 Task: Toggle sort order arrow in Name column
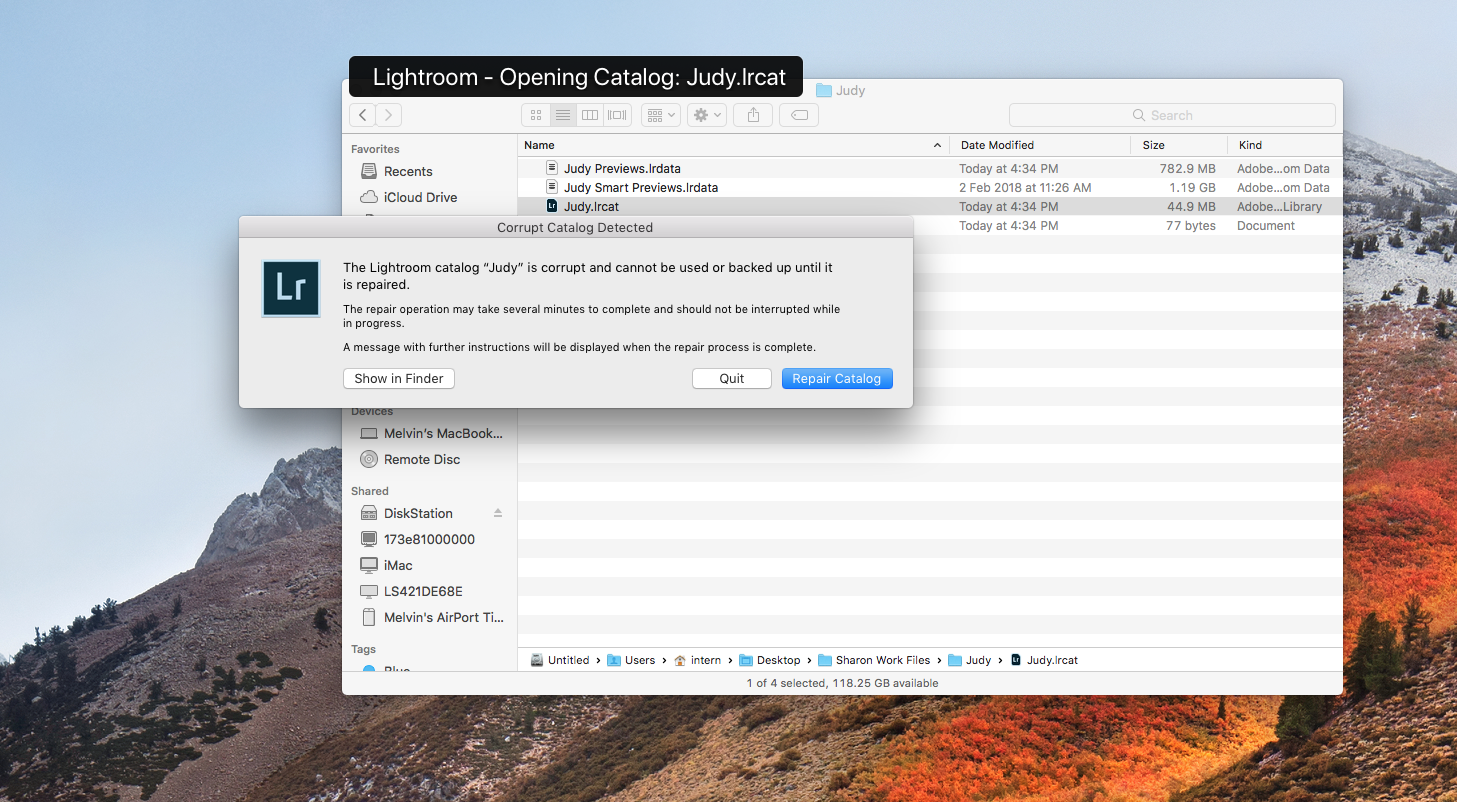937,146
